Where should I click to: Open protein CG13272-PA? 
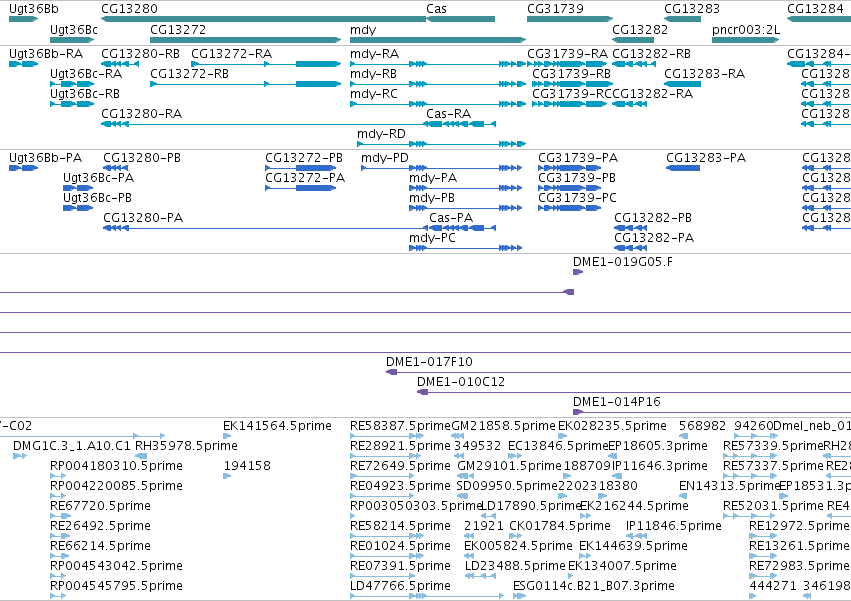tap(301, 188)
